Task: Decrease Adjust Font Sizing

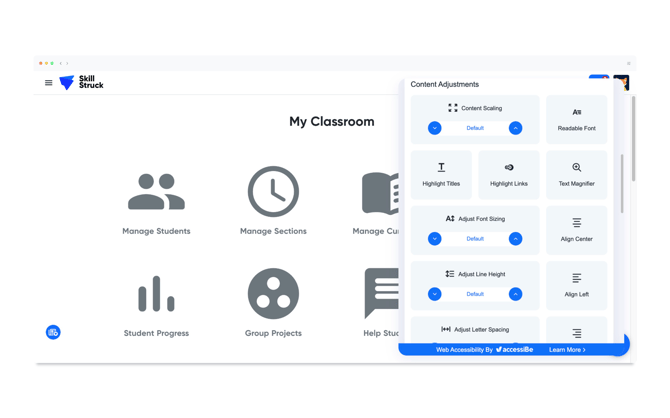Action: pyautogui.click(x=435, y=238)
